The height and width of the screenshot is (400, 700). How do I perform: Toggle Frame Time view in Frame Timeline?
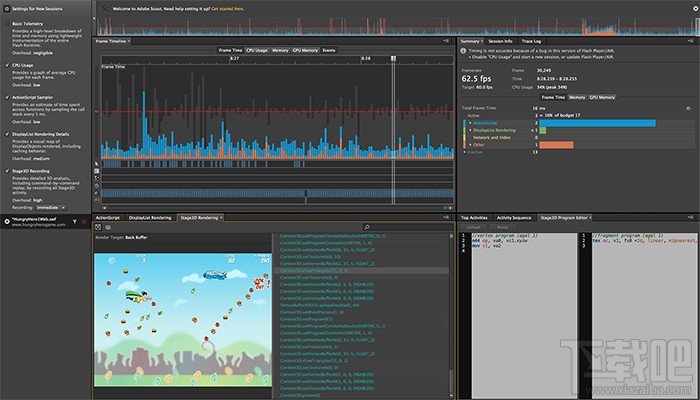pos(231,50)
